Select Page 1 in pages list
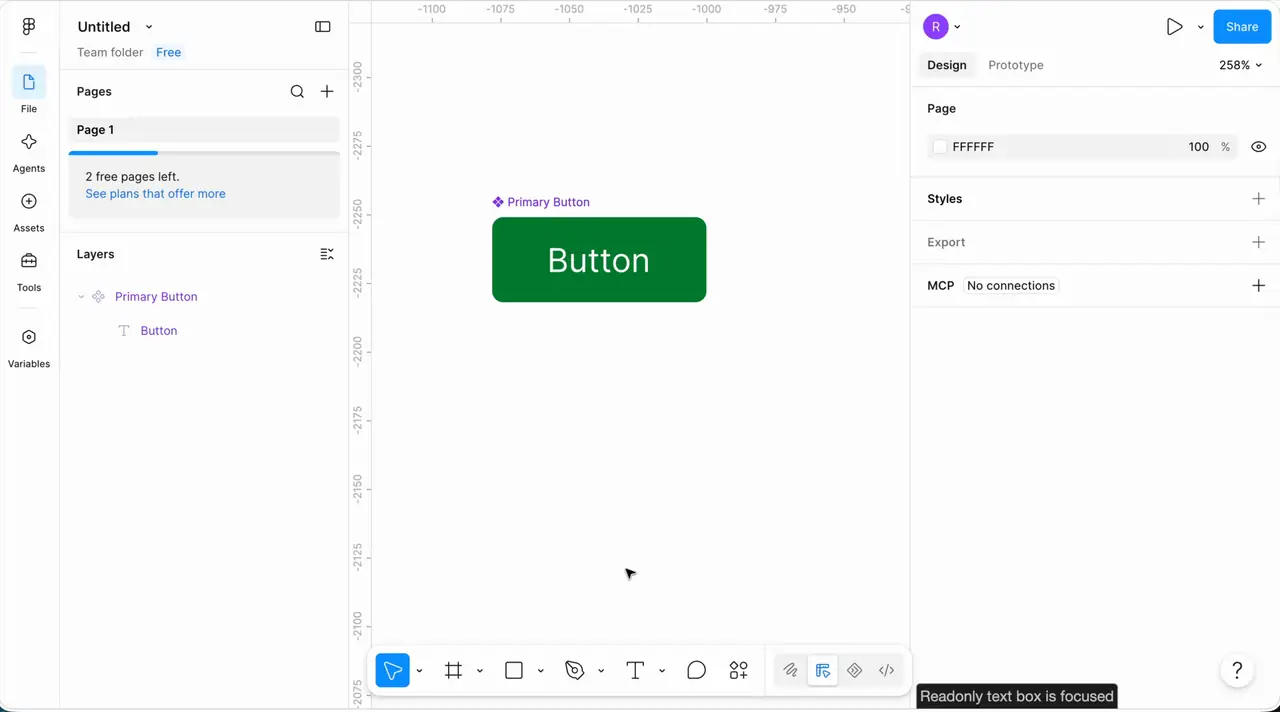This screenshot has height=712, width=1280. 204,130
